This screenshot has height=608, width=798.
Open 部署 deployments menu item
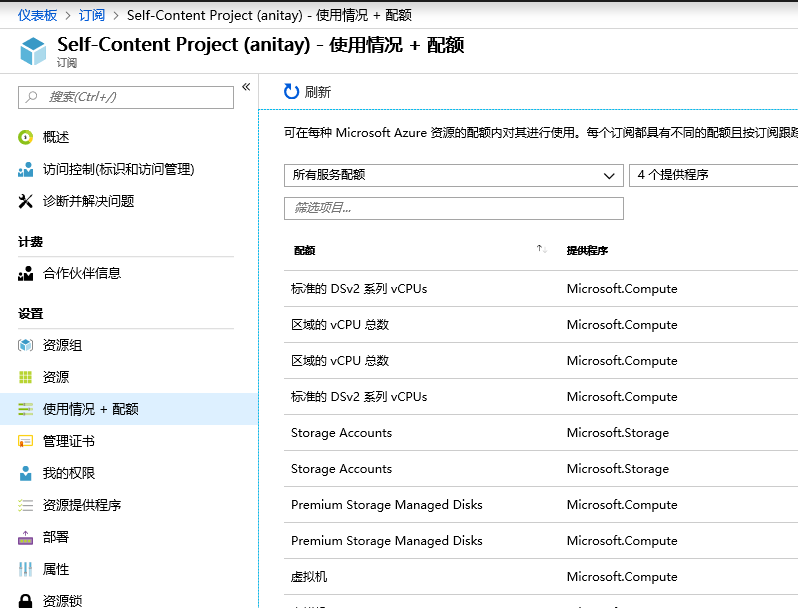(x=56, y=537)
